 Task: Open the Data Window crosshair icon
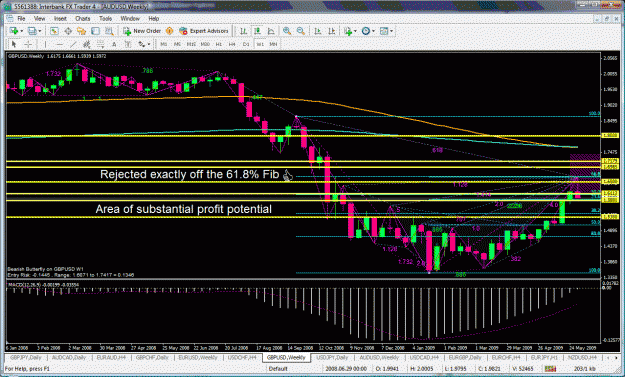[68, 31]
